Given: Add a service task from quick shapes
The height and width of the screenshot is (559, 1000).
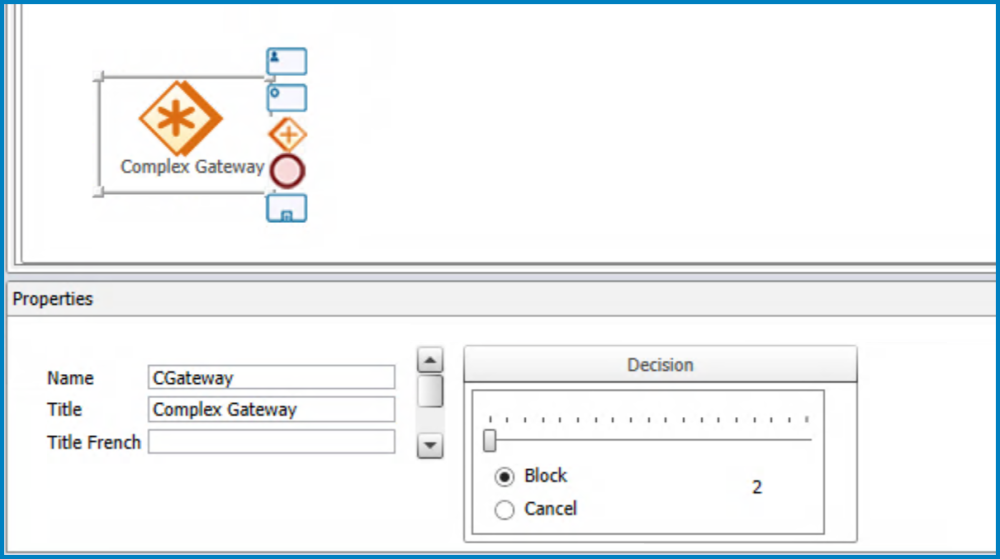Looking at the screenshot, I should [x=286, y=98].
